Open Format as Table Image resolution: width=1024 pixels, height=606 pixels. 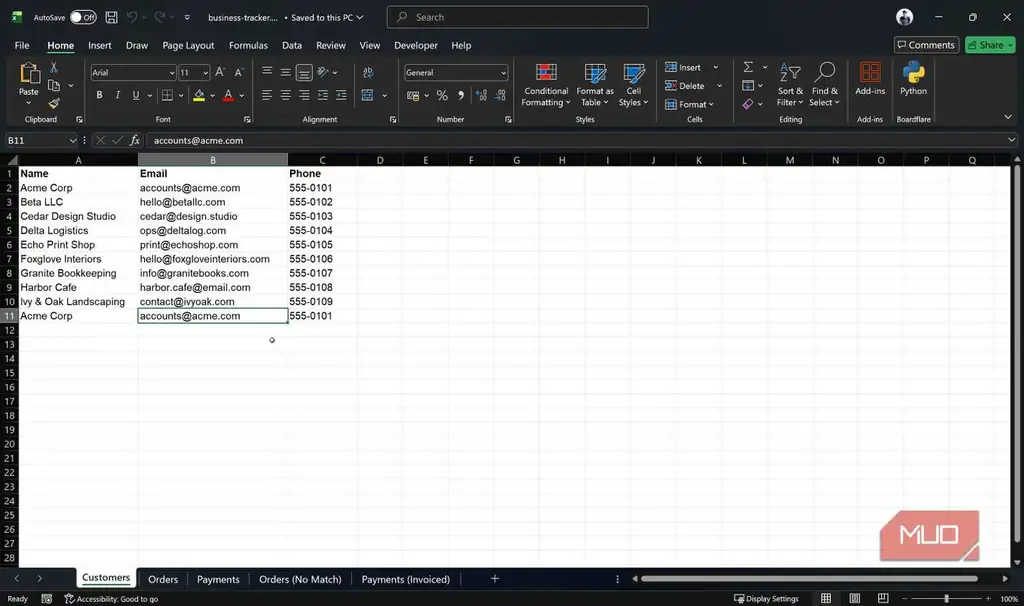point(595,85)
